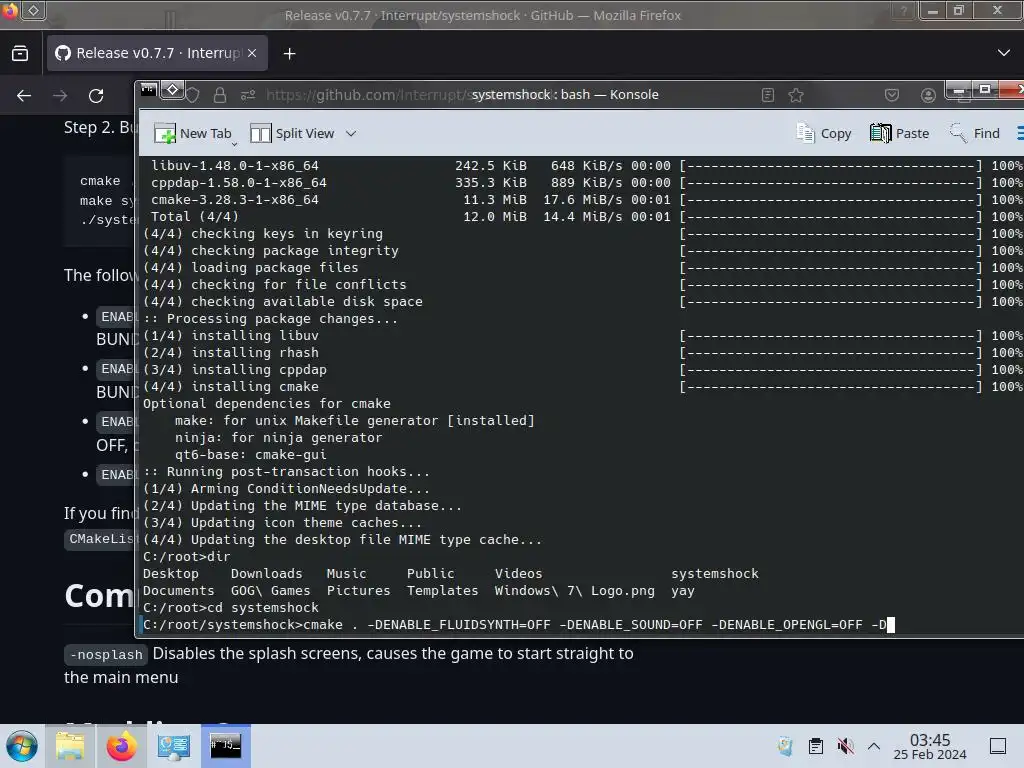Select the 'Release v0.7.7 · Interrupt' tab
The height and width of the screenshot is (768, 1024).
point(157,53)
